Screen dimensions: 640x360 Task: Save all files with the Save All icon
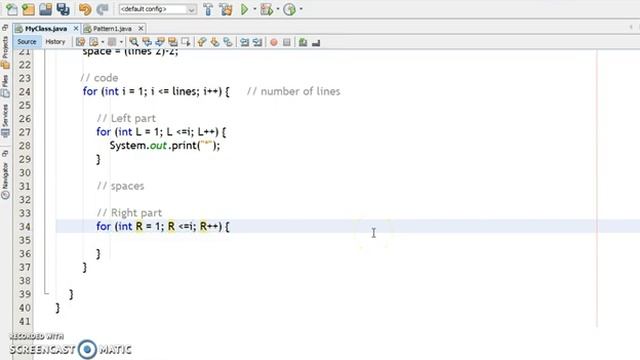click(x=63, y=9)
